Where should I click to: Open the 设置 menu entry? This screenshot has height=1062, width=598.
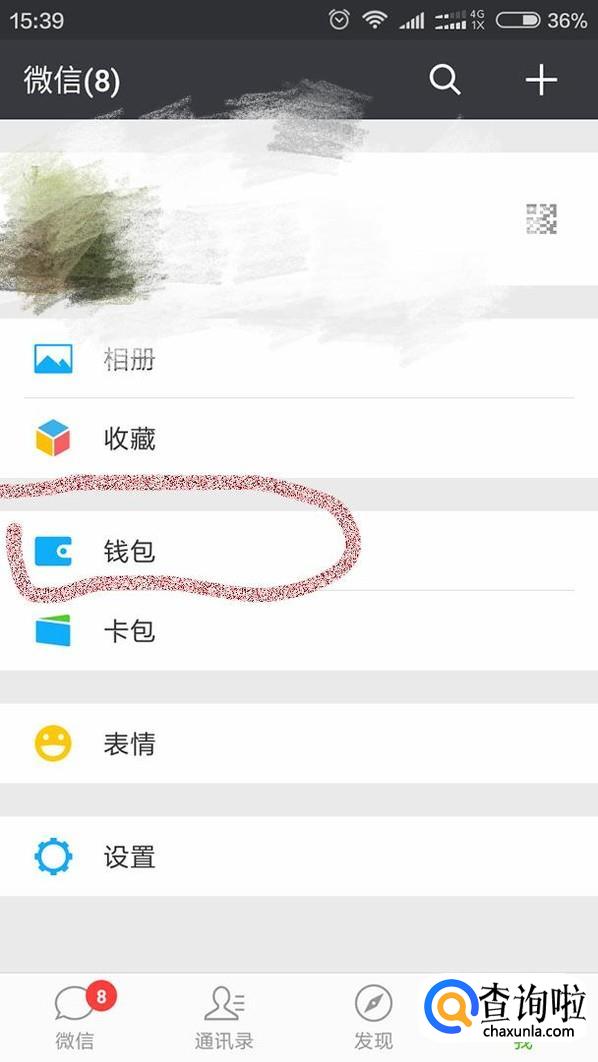coord(299,856)
